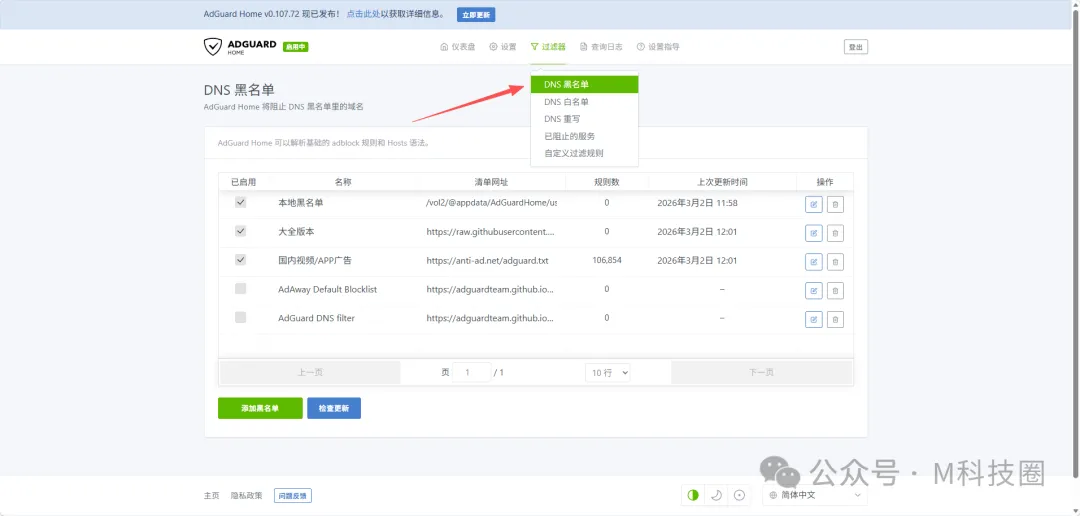1080x516 pixels.
Task: Click the 106,854 rule count cell
Action: [607, 260]
